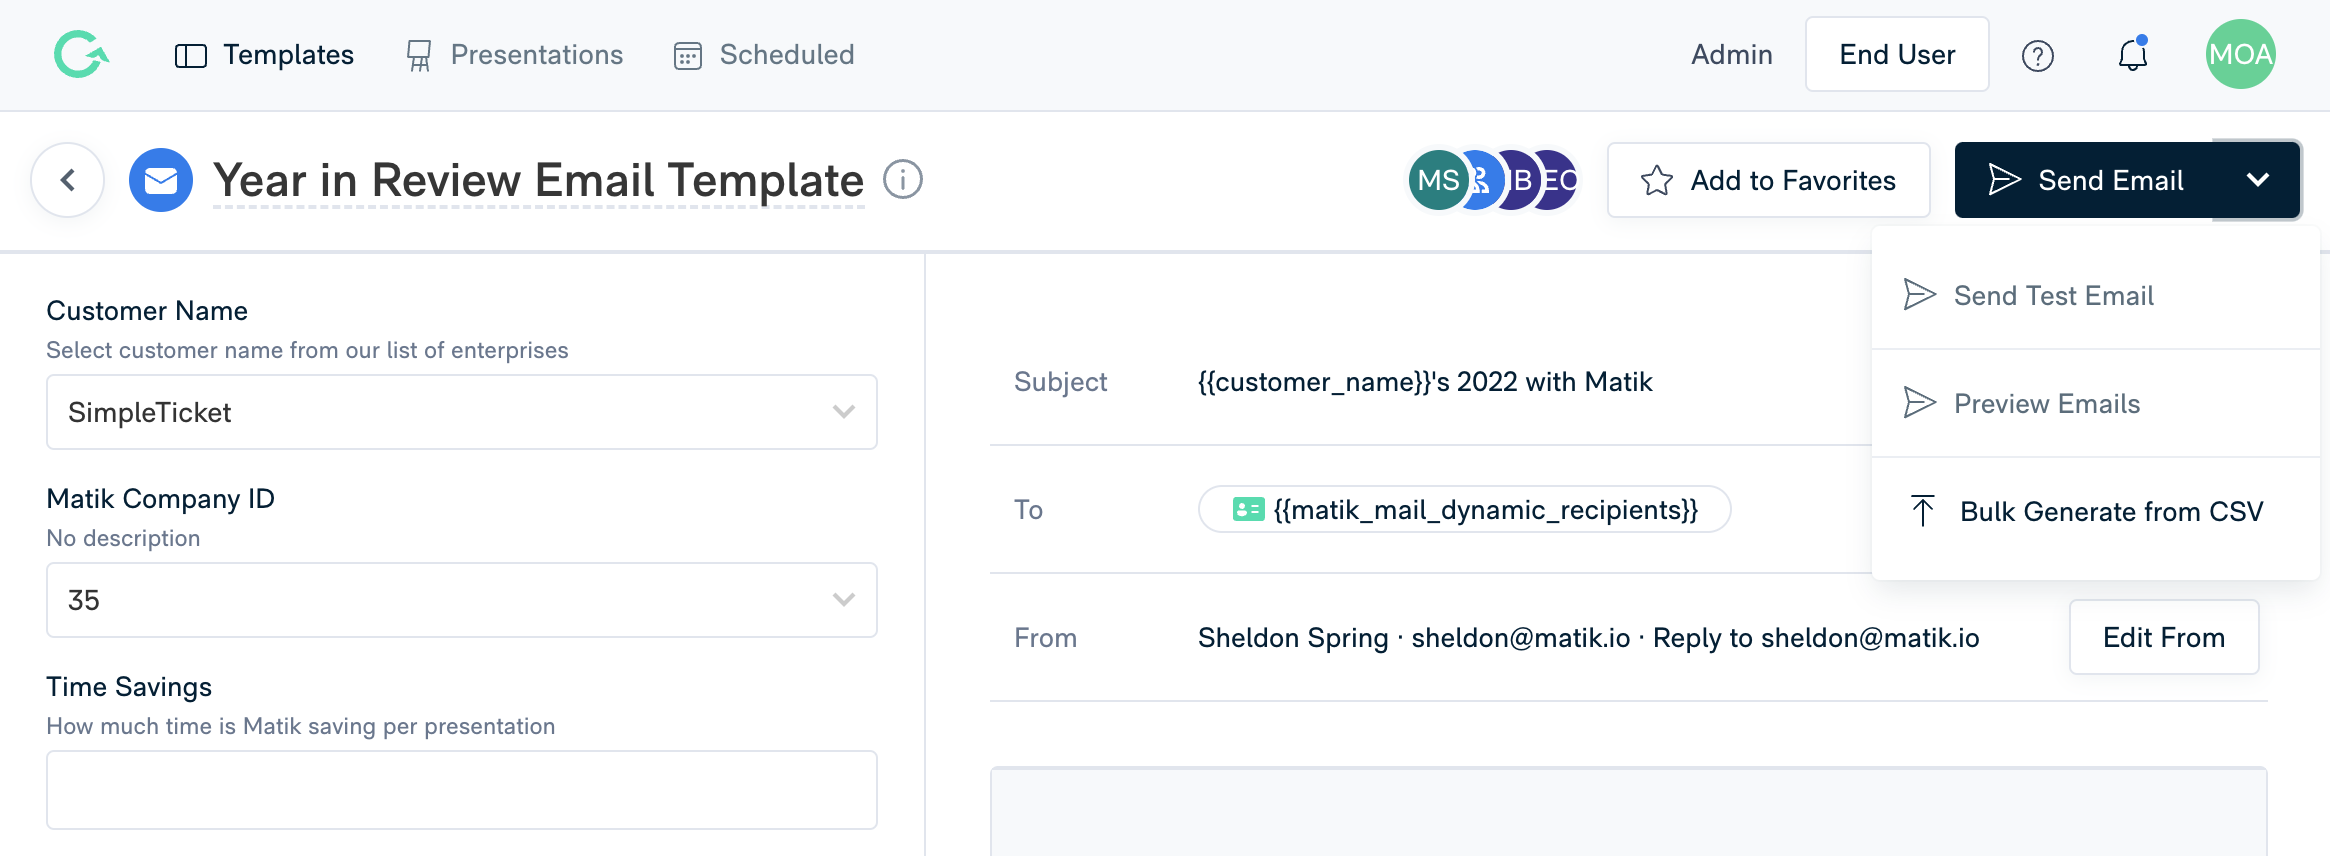Viewport: 2330px width, 856px height.
Task: Open the help question mark icon
Action: pyautogui.click(x=2037, y=56)
